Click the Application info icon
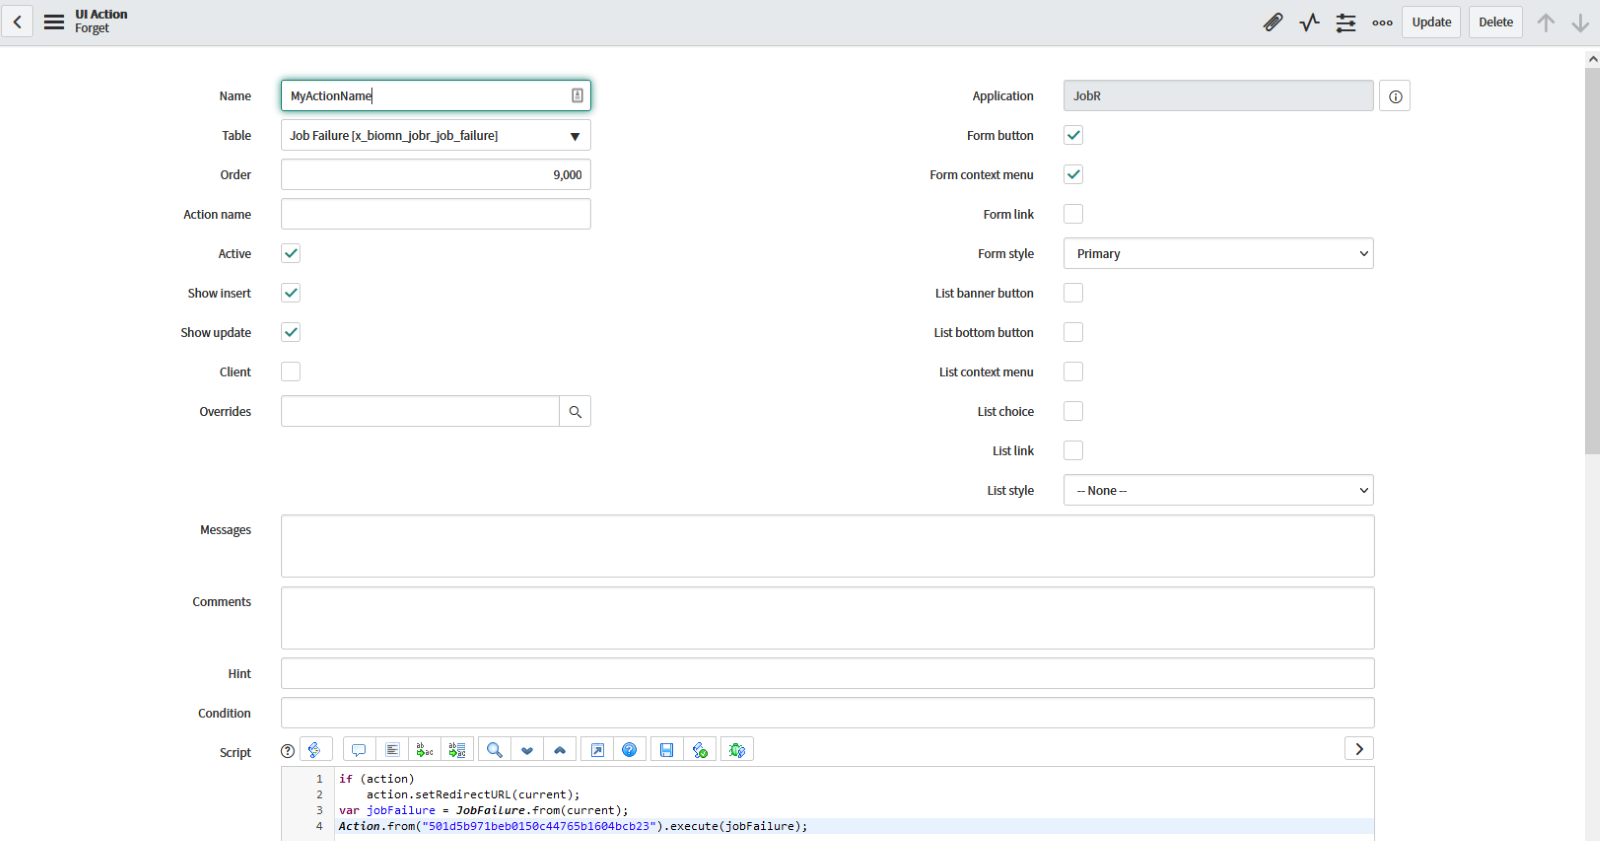 point(1395,97)
